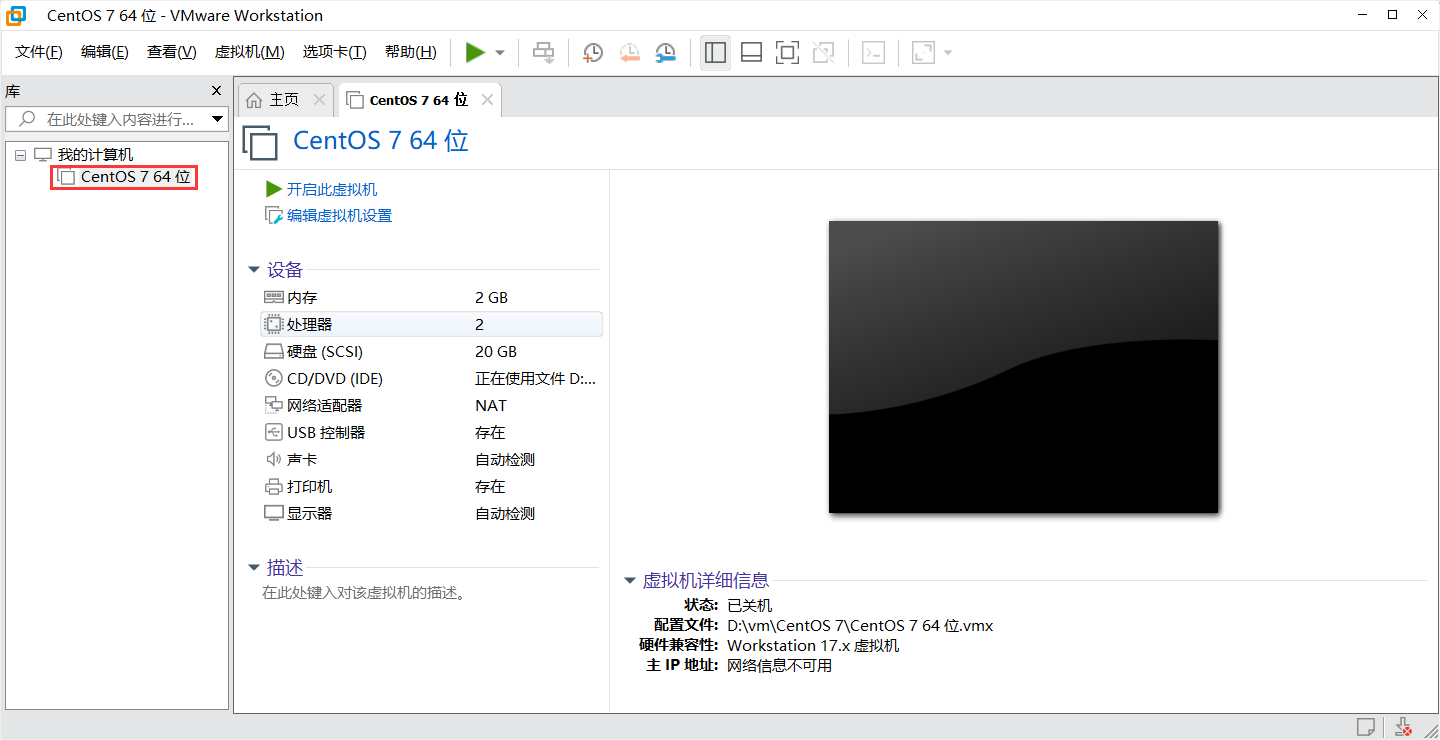The image size is (1440, 740).
Task: Click the Unity mode toolbar icon
Action: coord(824,52)
